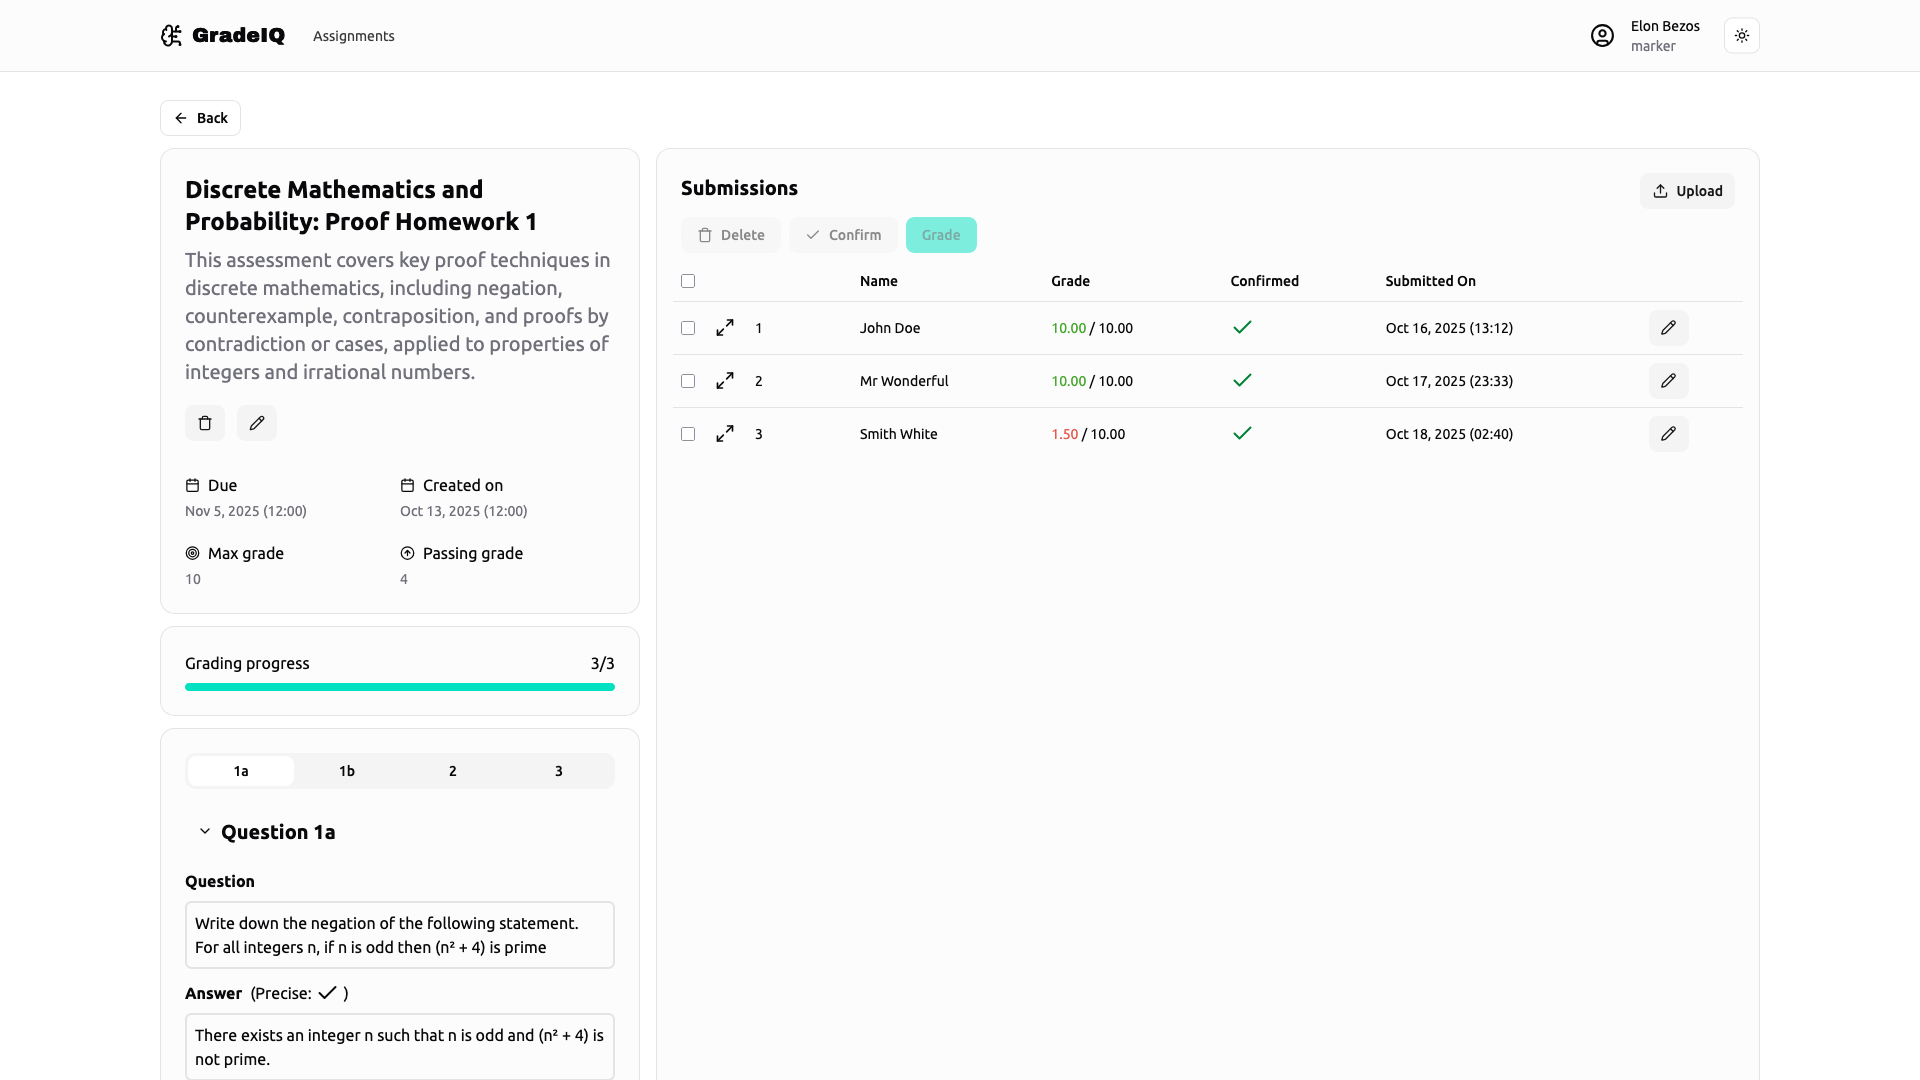Switch to question tab 1b
1920x1080 pixels.
(347, 771)
